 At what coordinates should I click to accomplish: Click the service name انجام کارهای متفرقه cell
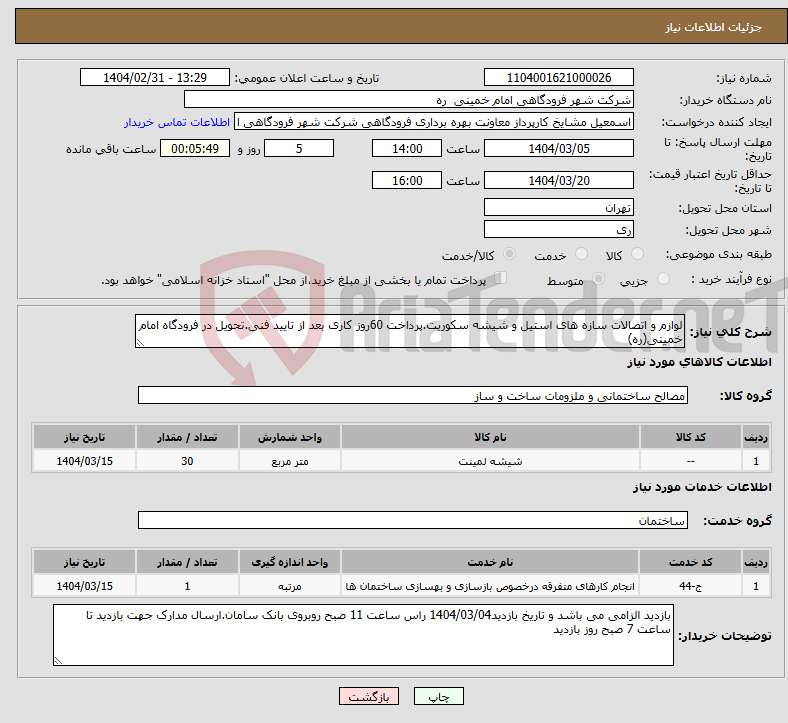[x=490, y=586]
